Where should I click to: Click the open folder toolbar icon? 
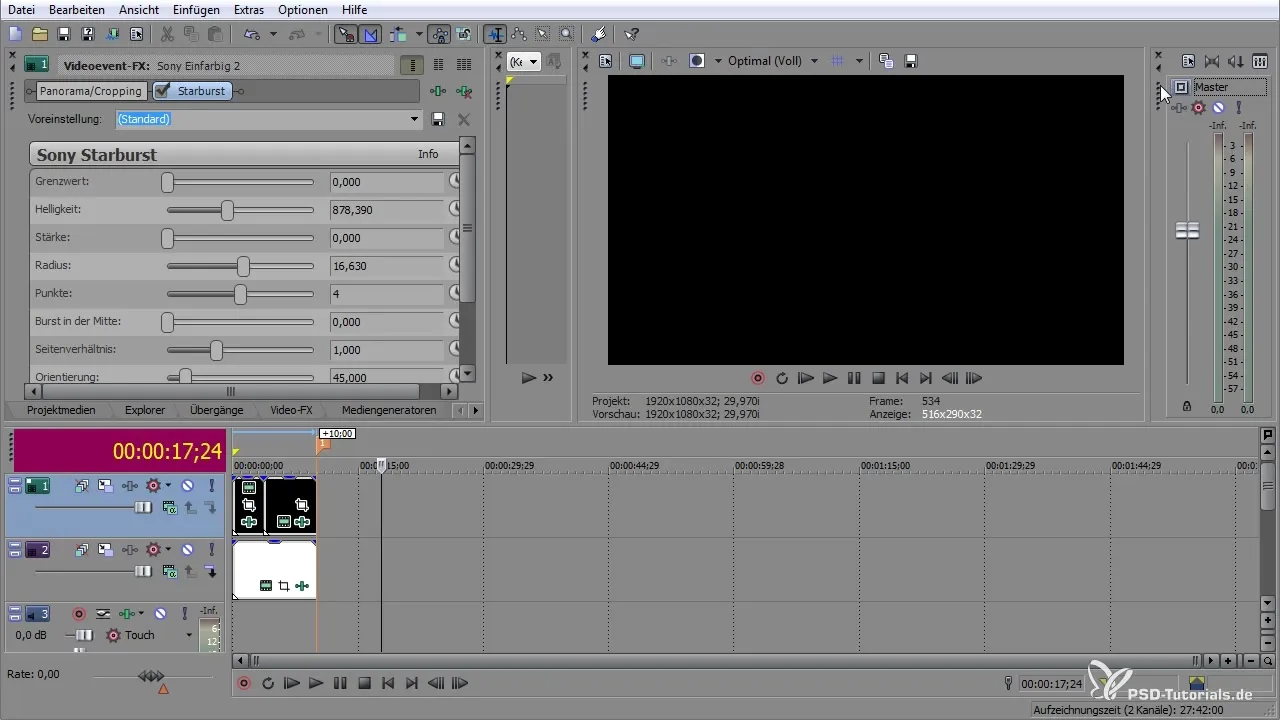(x=40, y=34)
